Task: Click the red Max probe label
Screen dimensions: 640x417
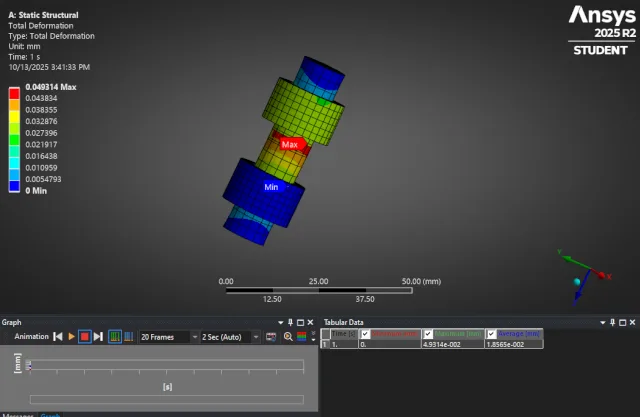Action: [293, 144]
